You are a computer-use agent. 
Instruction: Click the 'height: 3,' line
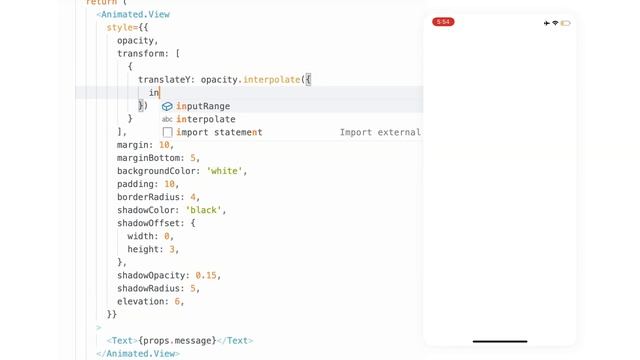coord(153,249)
